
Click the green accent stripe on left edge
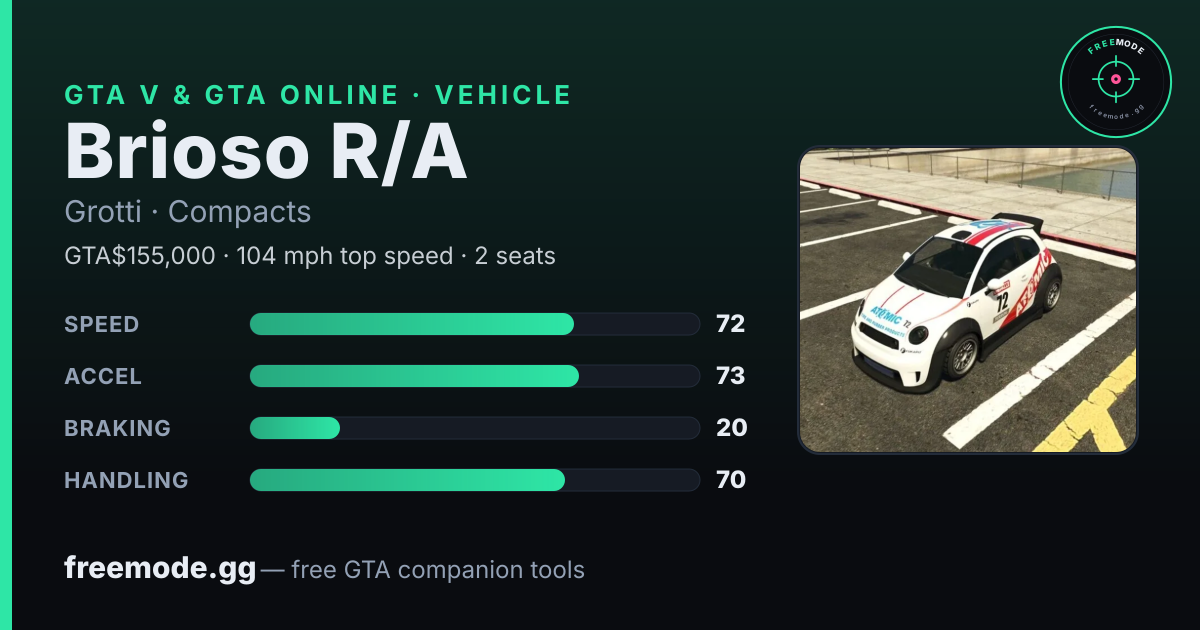coord(5,315)
